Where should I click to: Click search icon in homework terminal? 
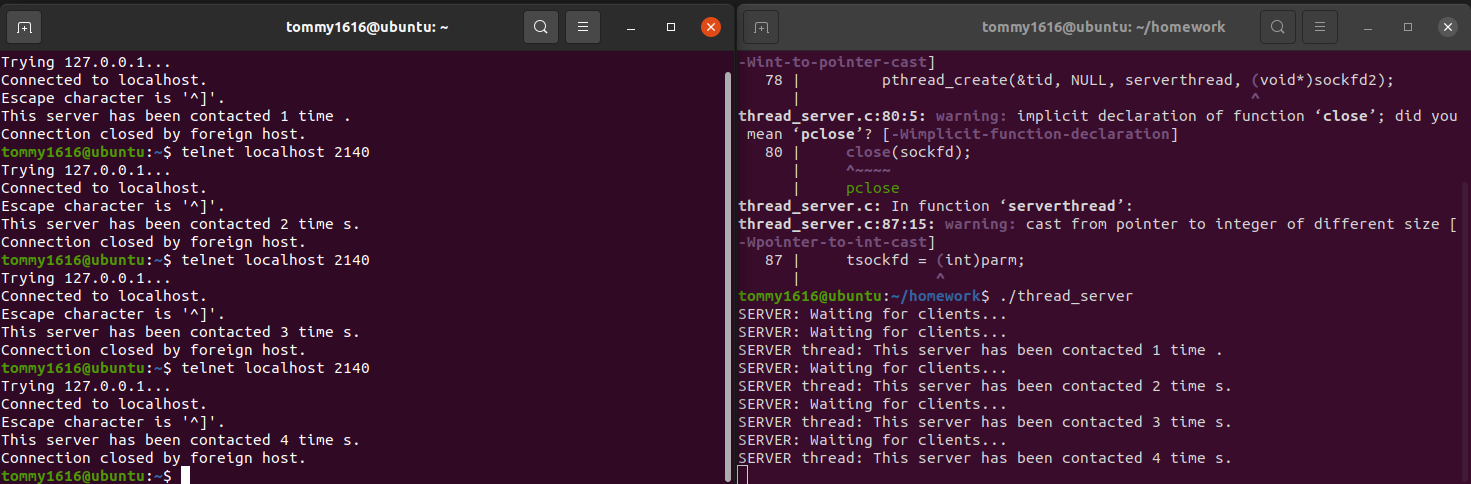click(1277, 27)
